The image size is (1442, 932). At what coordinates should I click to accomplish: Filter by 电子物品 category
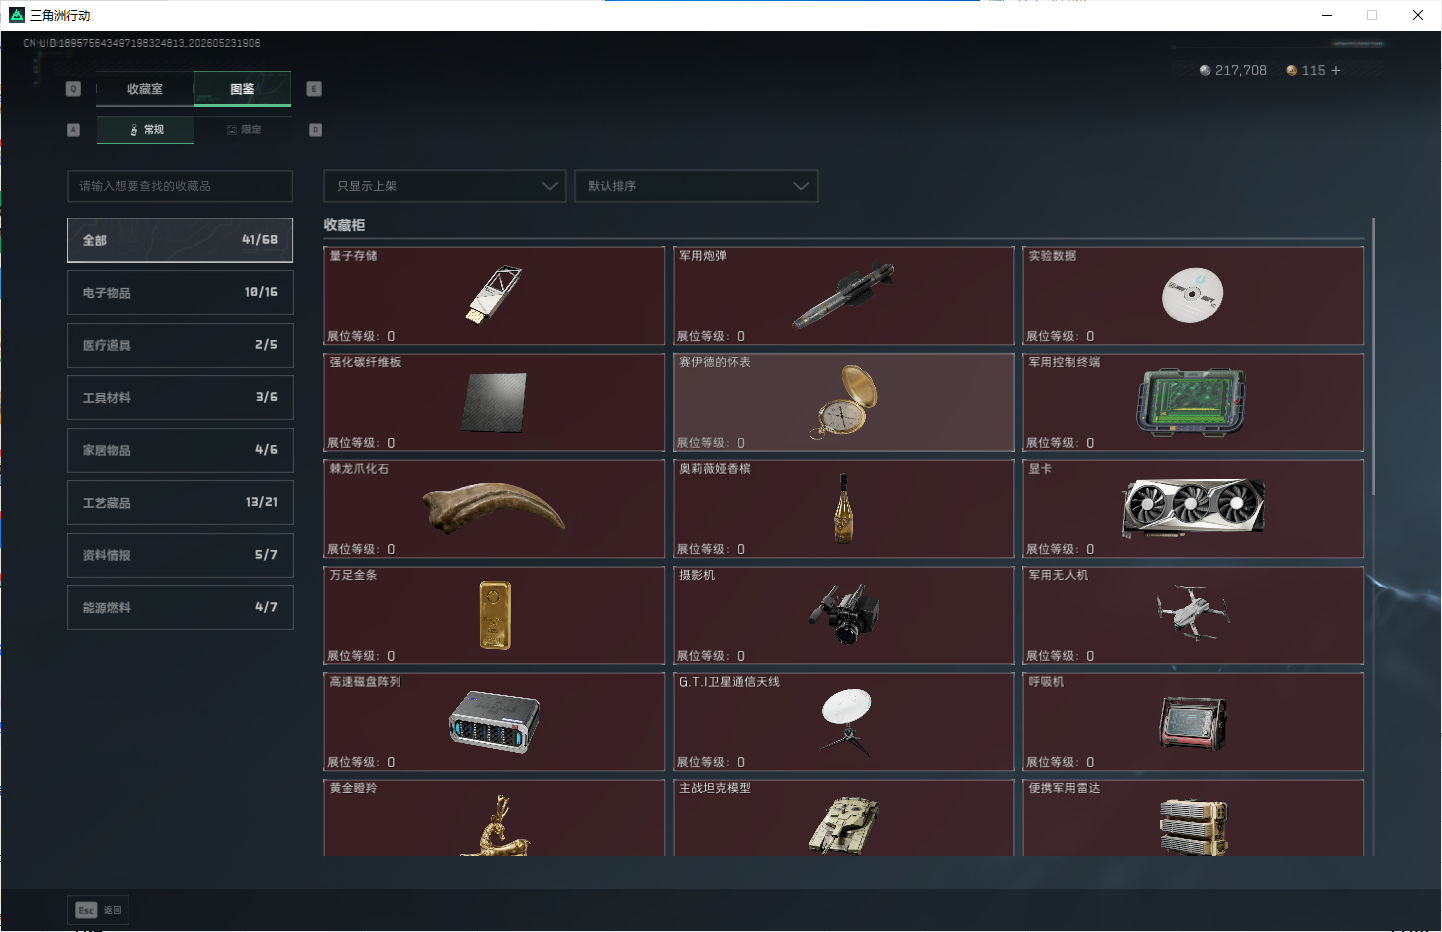180,292
